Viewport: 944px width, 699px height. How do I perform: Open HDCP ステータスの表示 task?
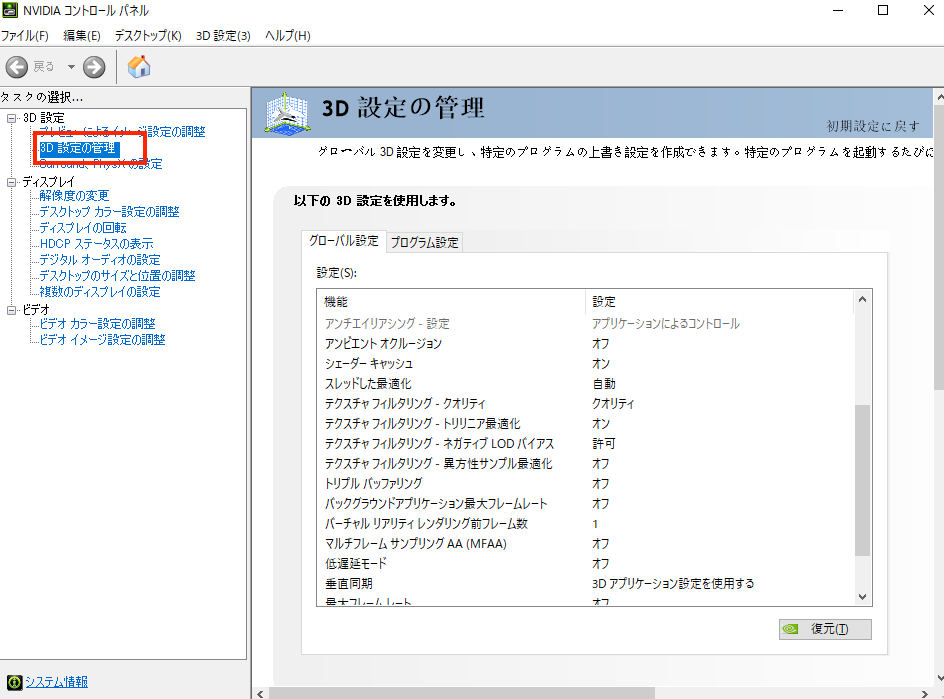(x=96, y=244)
